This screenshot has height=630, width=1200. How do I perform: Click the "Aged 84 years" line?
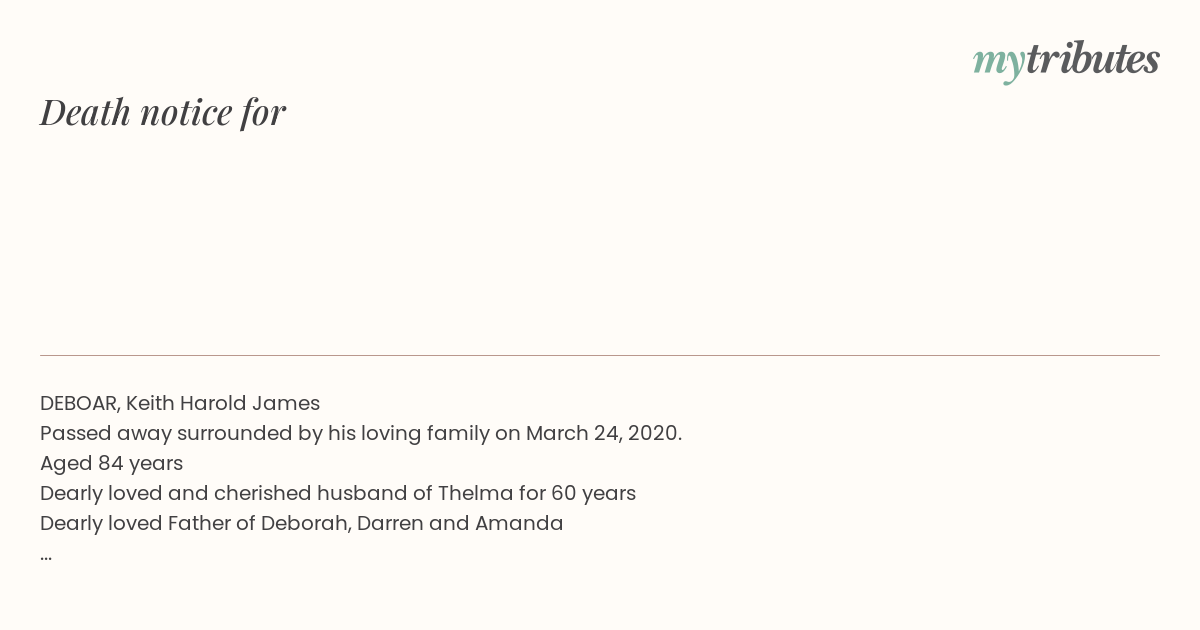click(111, 463)
